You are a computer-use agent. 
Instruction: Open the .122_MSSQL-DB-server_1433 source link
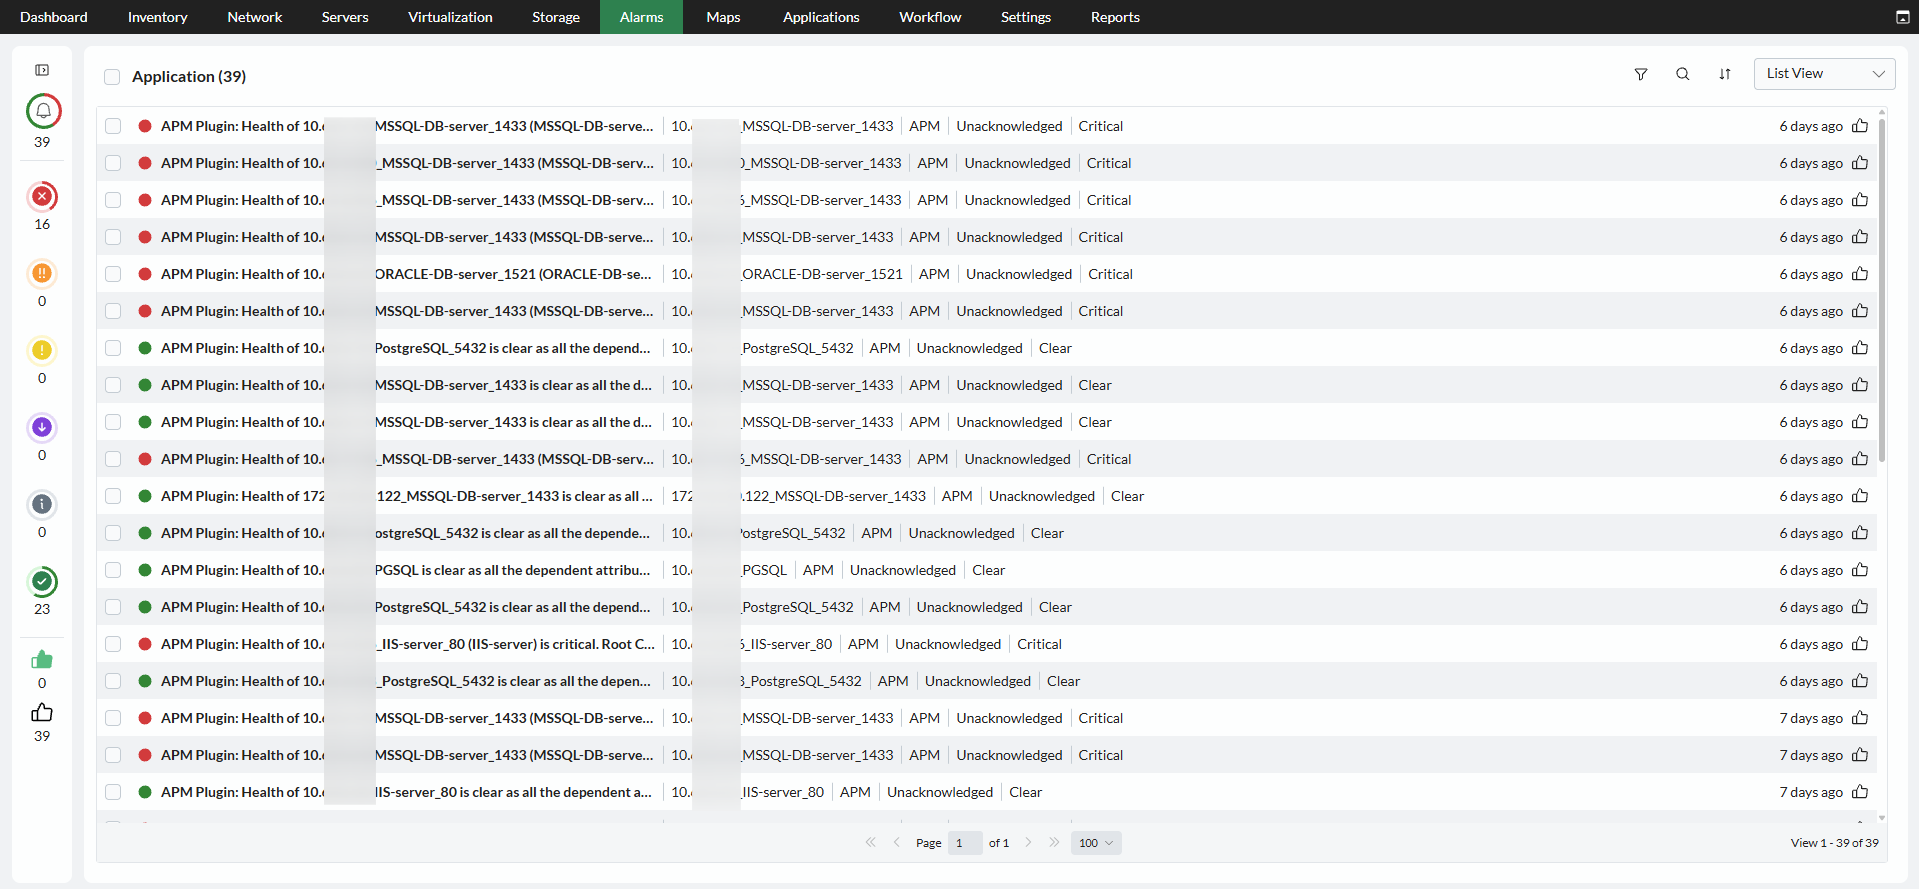pos(798,496)
